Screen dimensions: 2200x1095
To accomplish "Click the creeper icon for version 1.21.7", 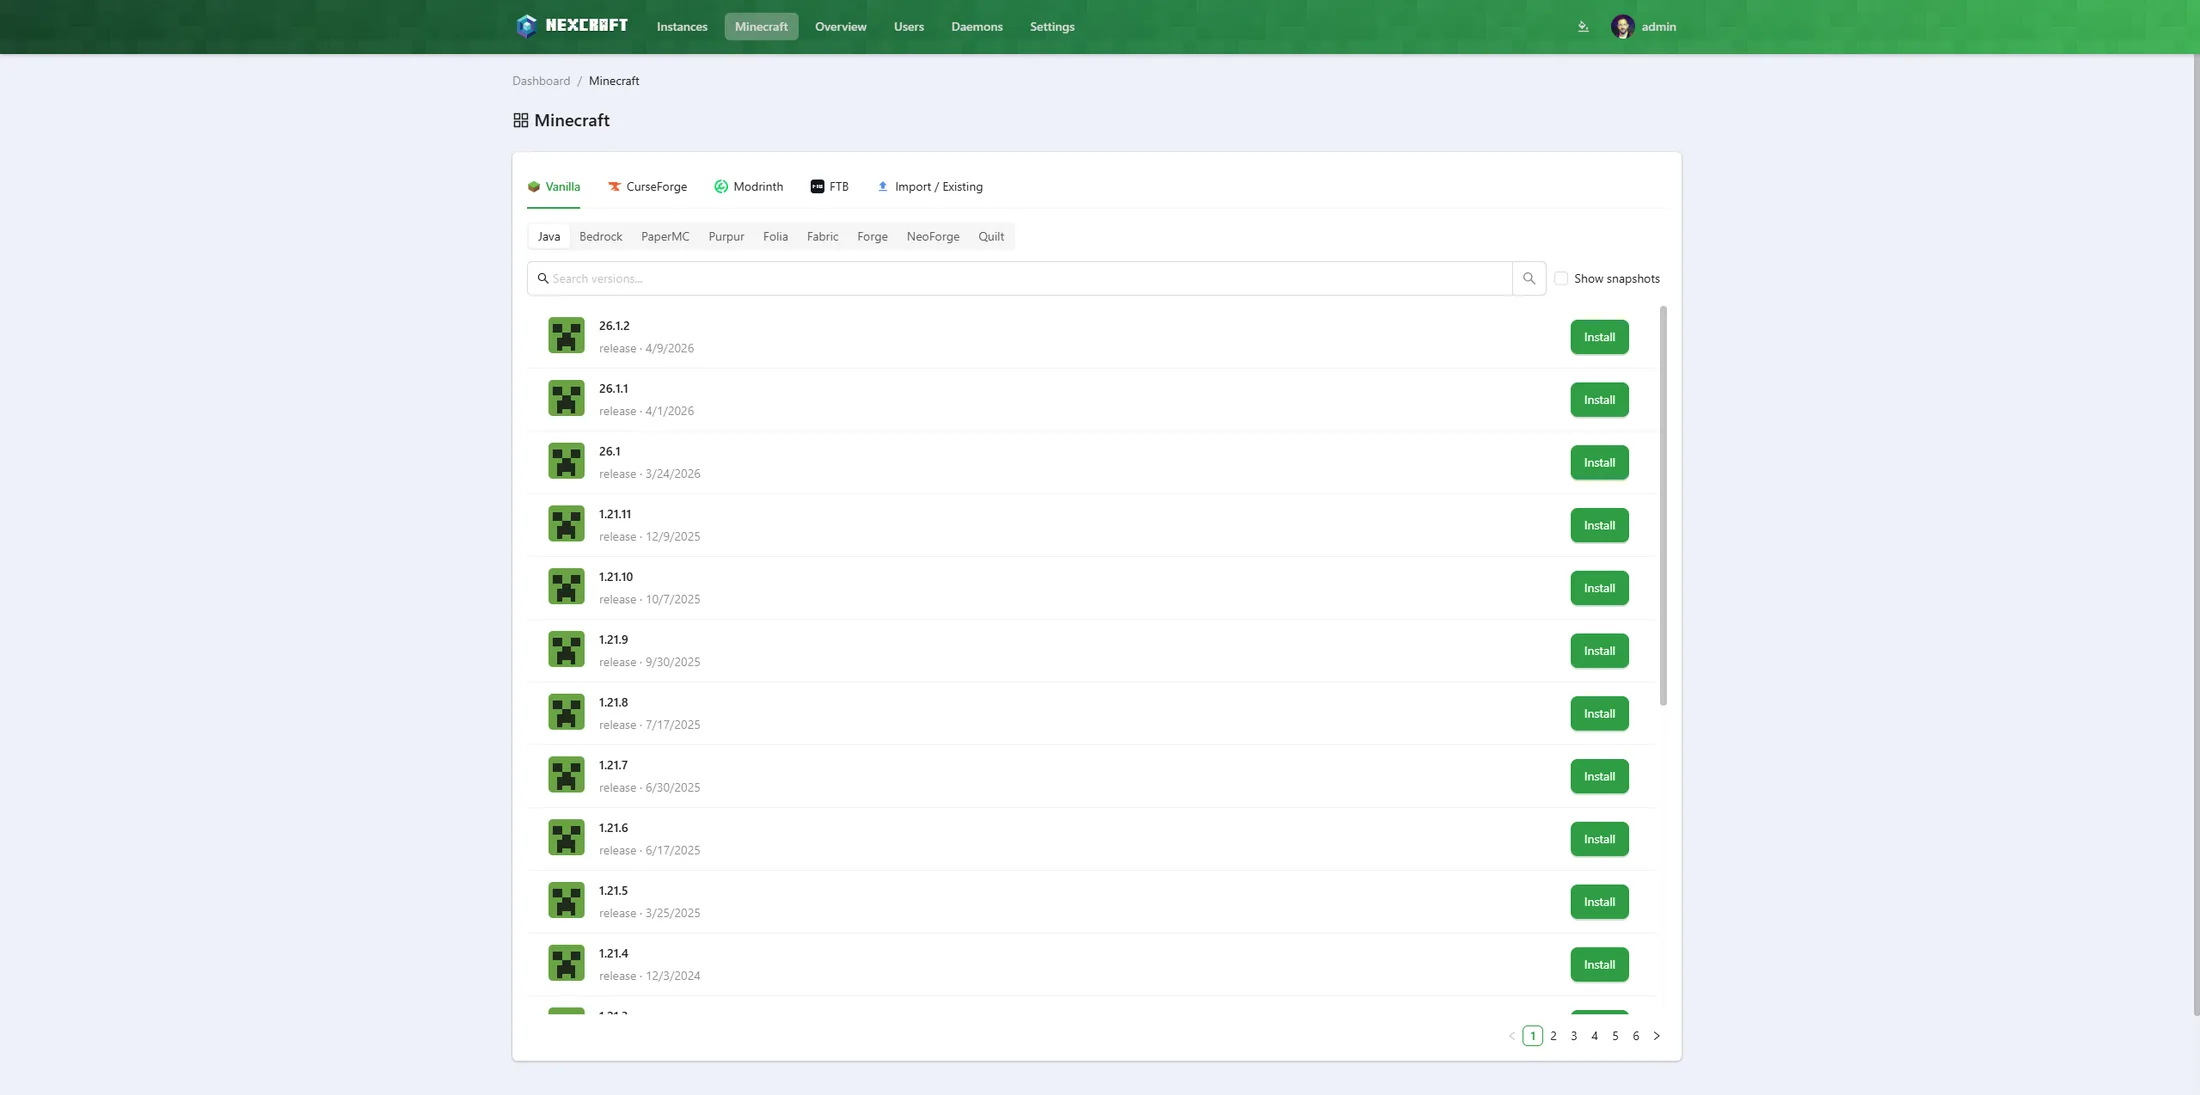I will coord(566,775).
